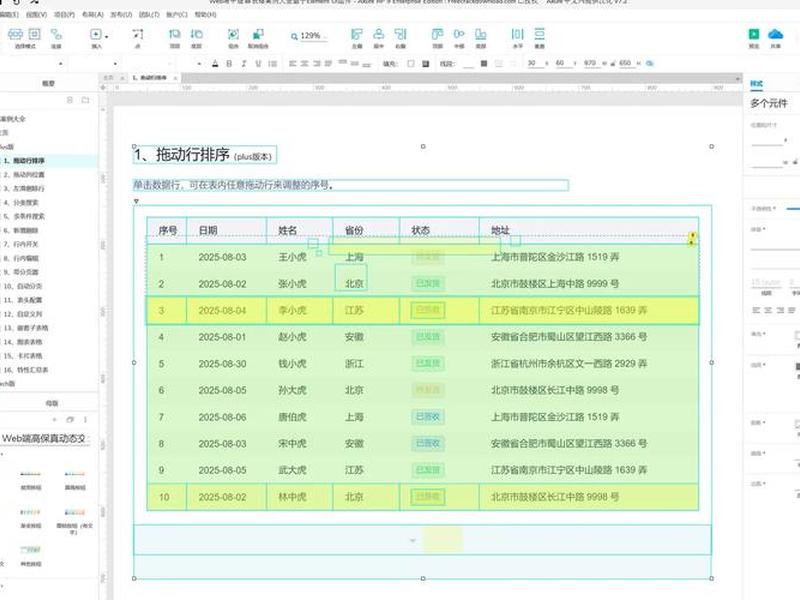Image resolution: width=800 pixels, height=600 pixels.
Task: Select the contained selection mode icon
Action: (34, 34)
